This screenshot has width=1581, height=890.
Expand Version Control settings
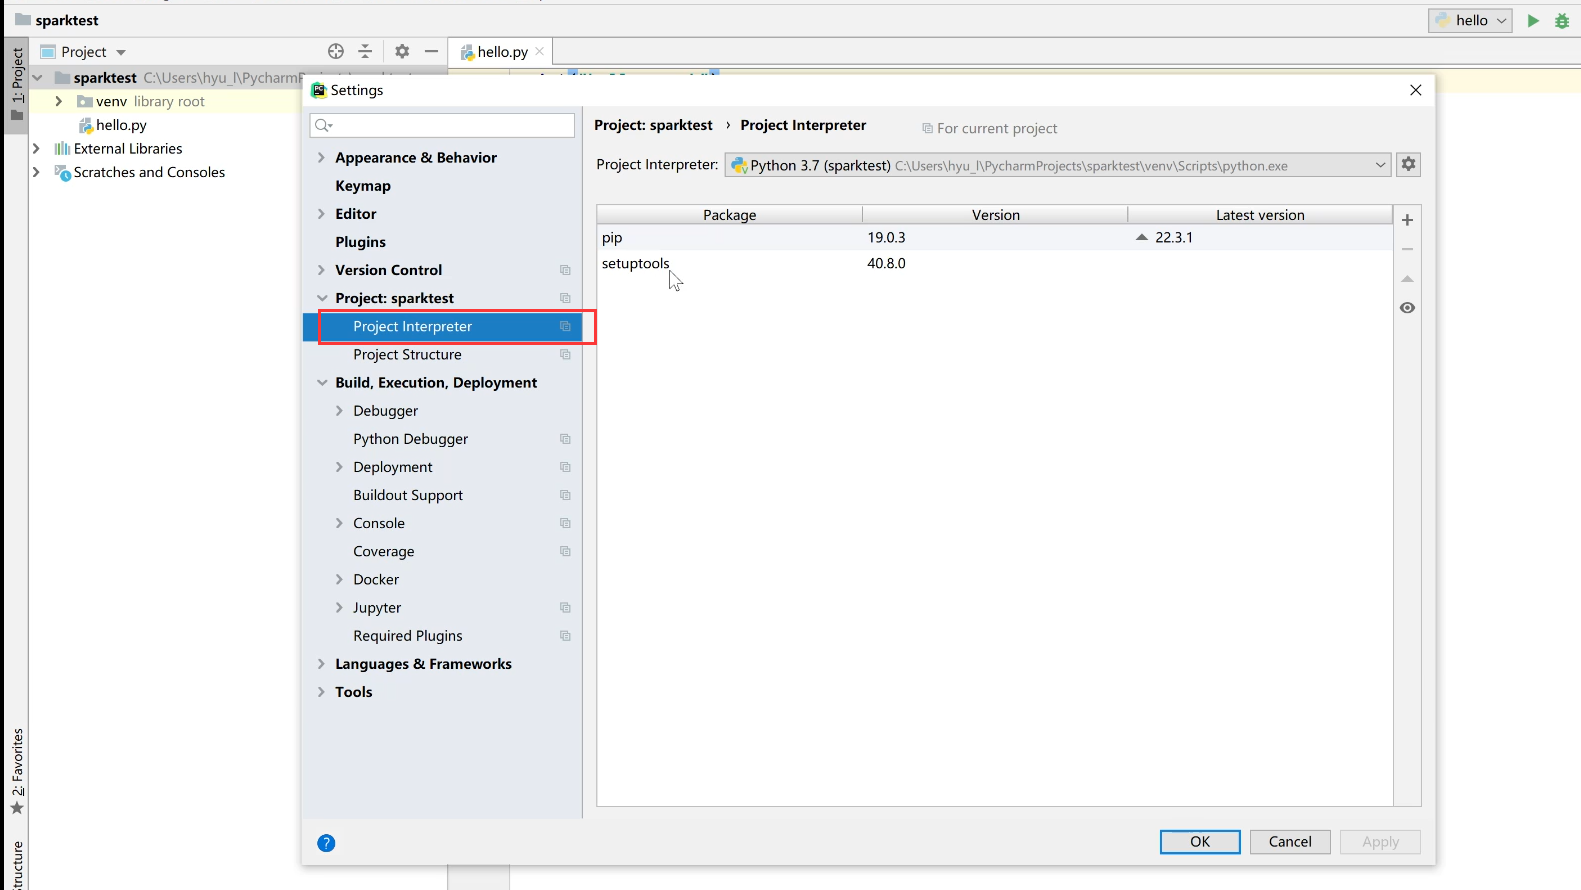pyautogui.click(x=321, y=270)
